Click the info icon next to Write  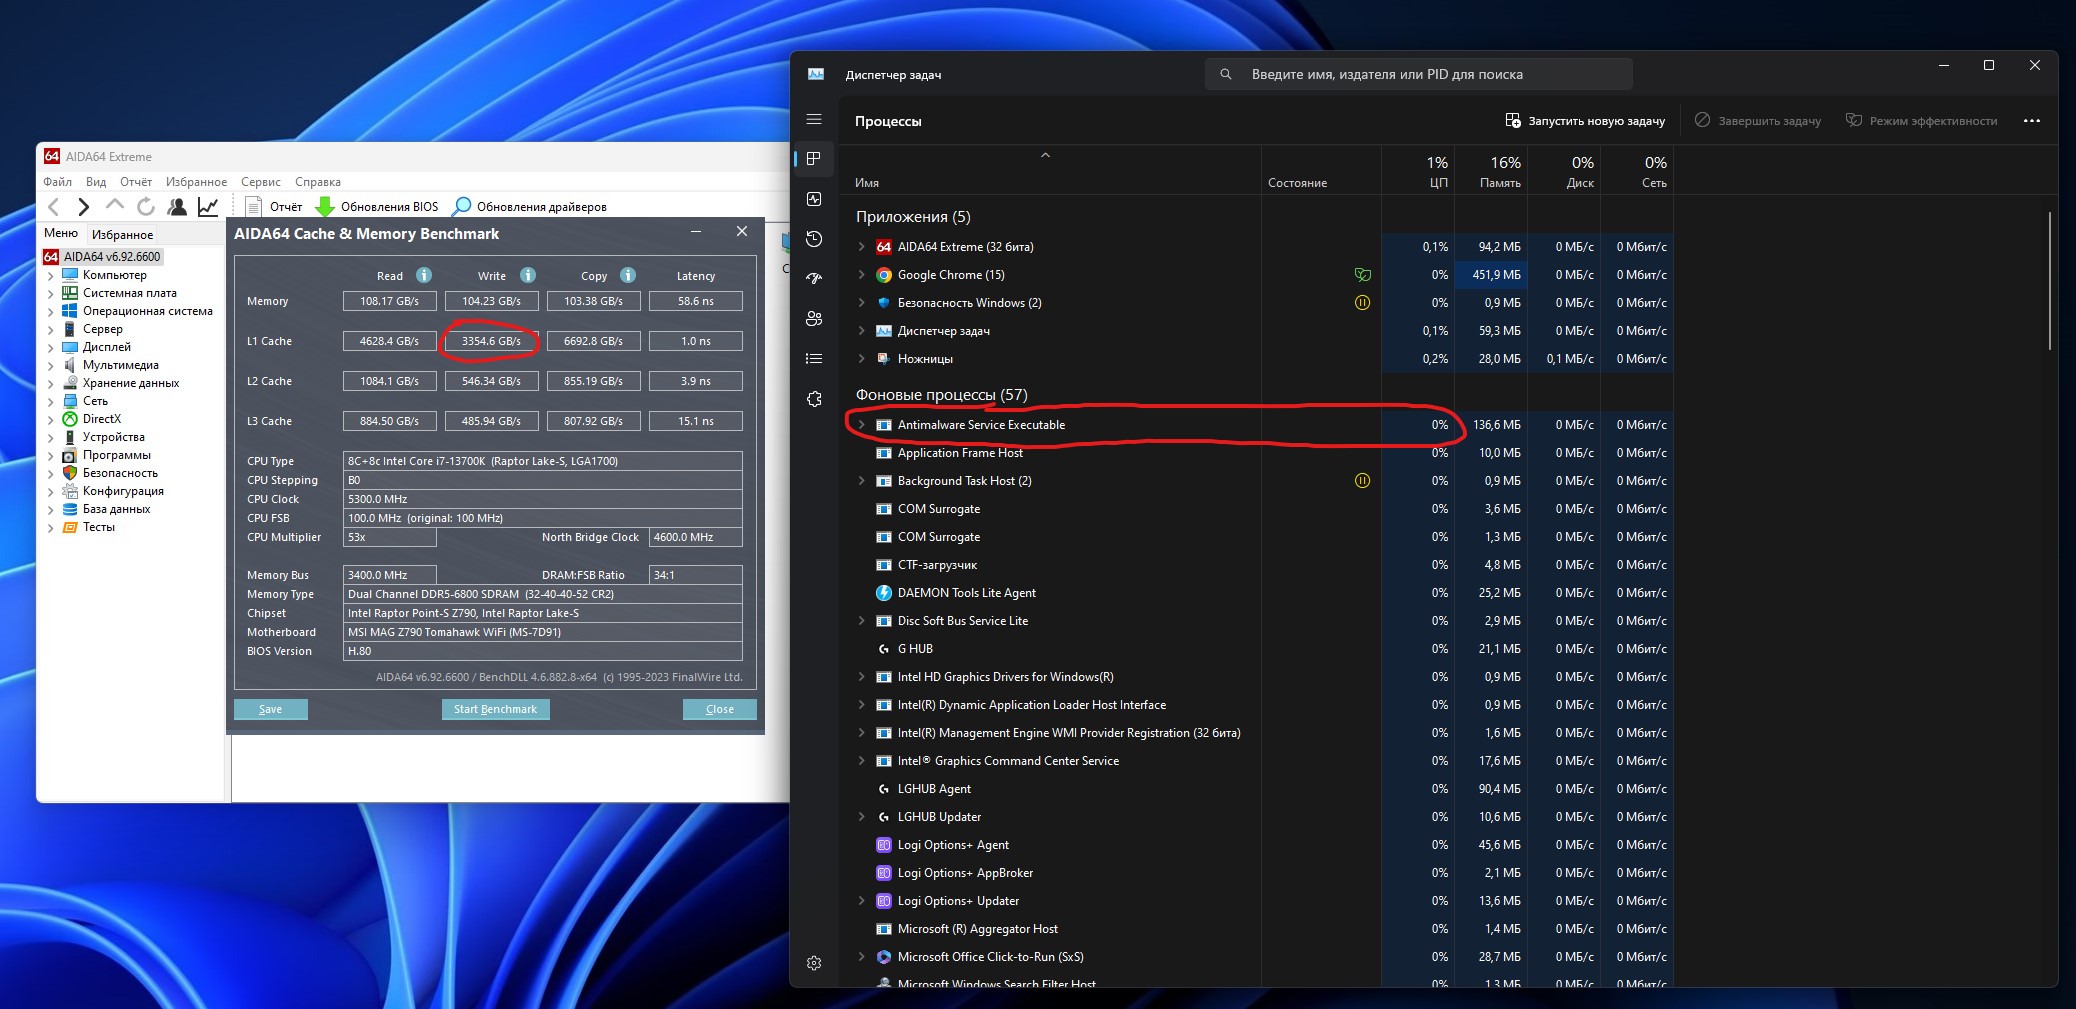pos(528,275)
